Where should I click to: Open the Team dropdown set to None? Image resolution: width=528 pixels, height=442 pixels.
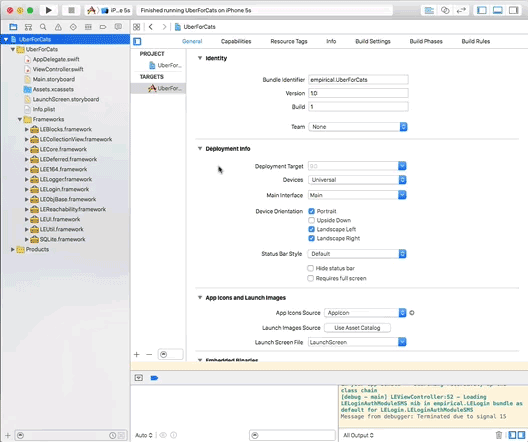point(358,127)
